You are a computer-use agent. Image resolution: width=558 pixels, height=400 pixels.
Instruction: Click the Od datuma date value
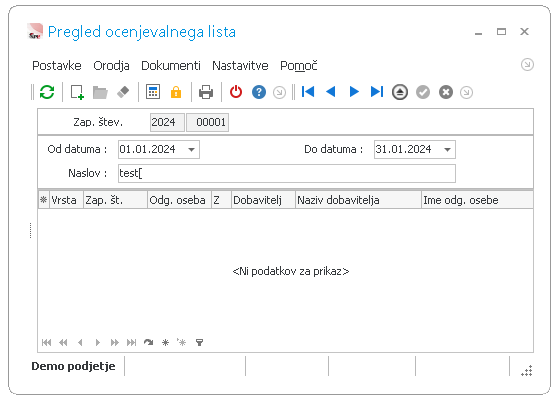pyautogui.click(x=147, y=149)
